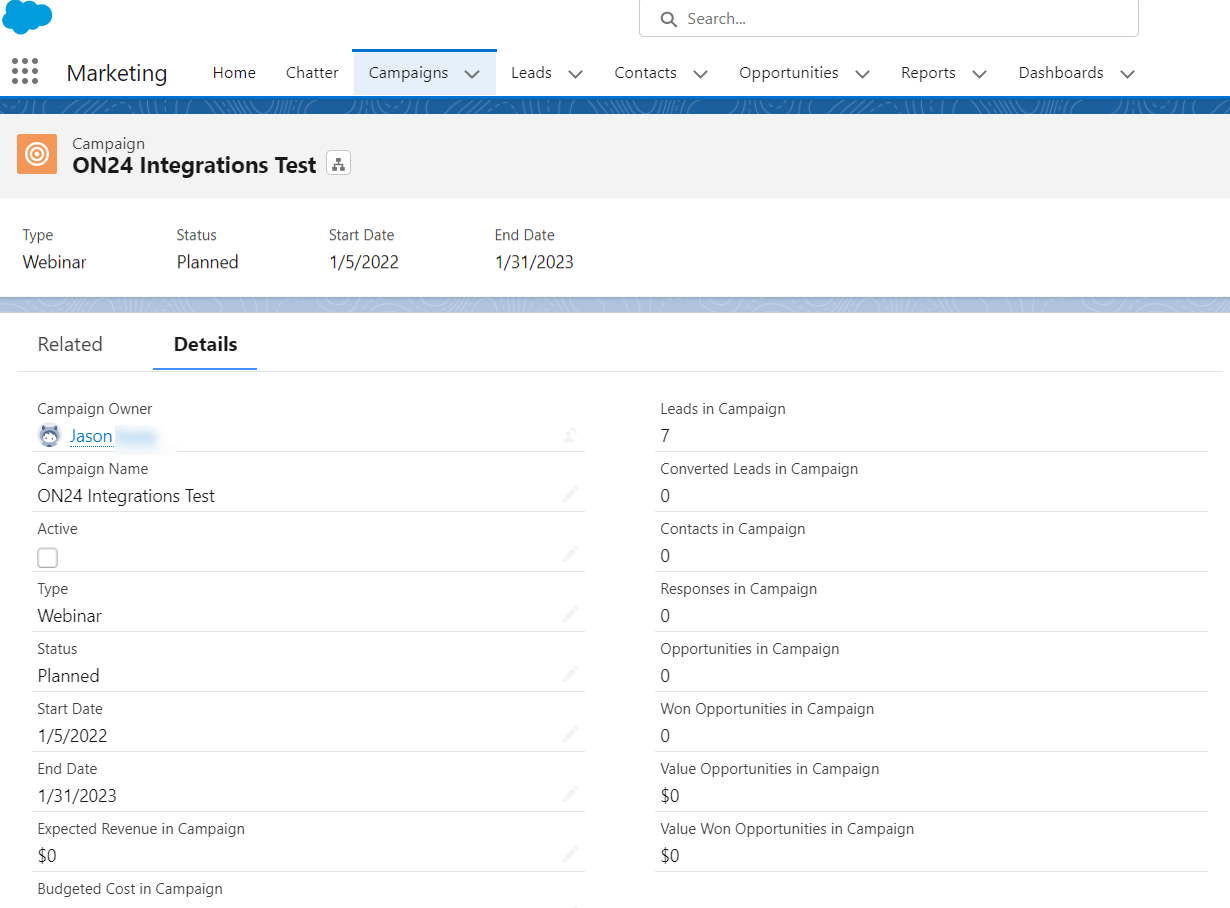Edit Type field pencil icon
This screenshot has width=1230, height=908.
pyautogui.click(x=570, y=614)
